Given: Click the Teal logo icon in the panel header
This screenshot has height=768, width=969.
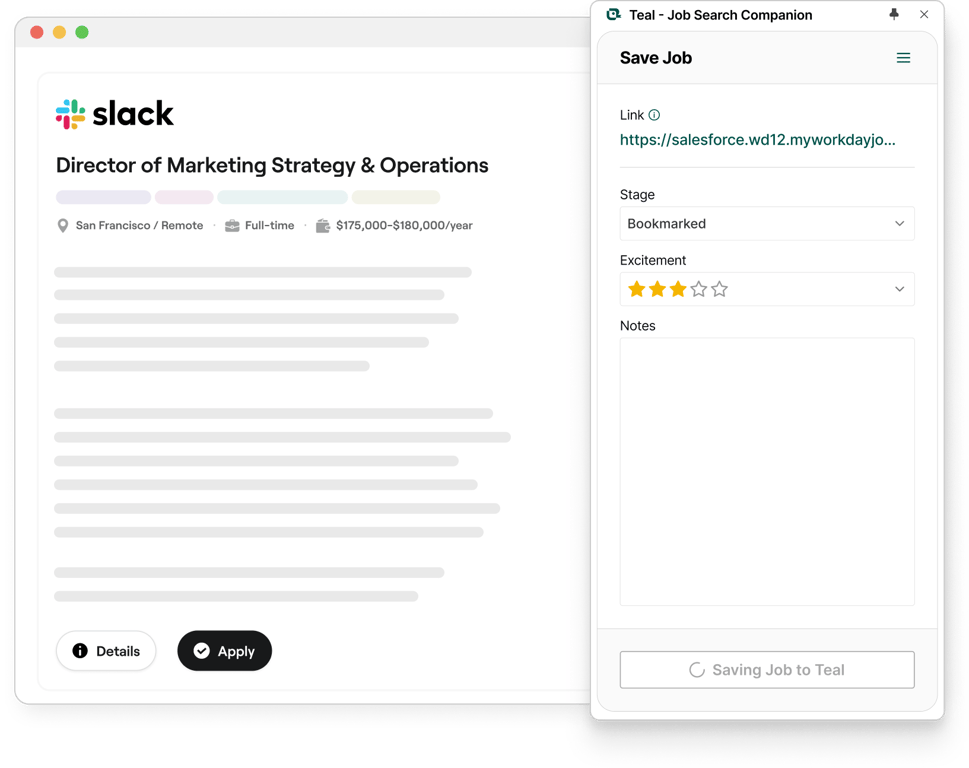Looking at the screenshot, I should point(613,14).
